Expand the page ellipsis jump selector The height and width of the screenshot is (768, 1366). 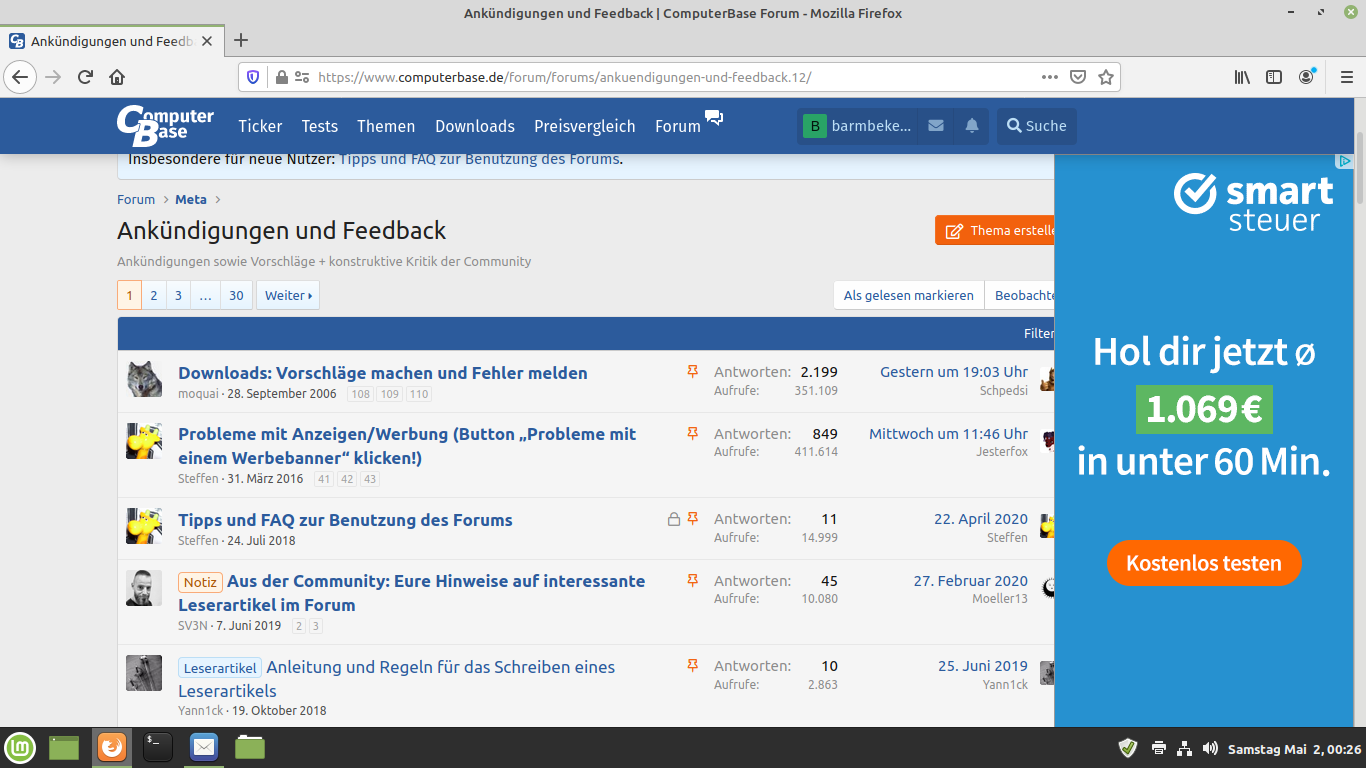(205, 295)
